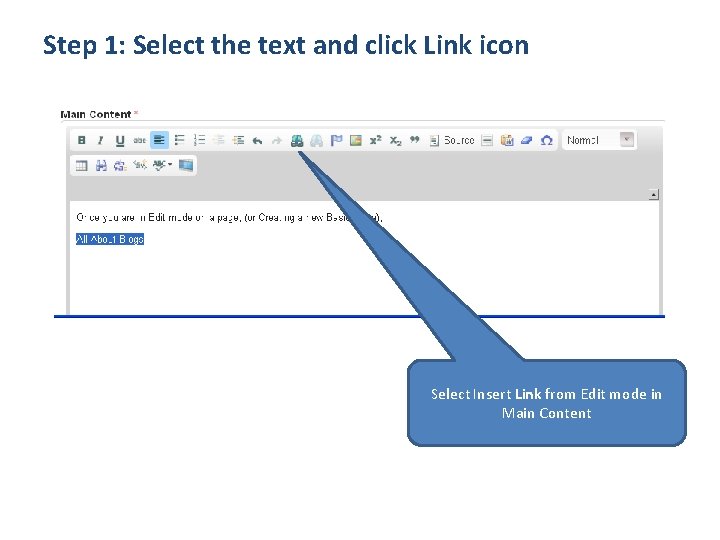The width and height of the screenshot is (720, 540).
Task: Undo the last action
Action: pos(257,141)
